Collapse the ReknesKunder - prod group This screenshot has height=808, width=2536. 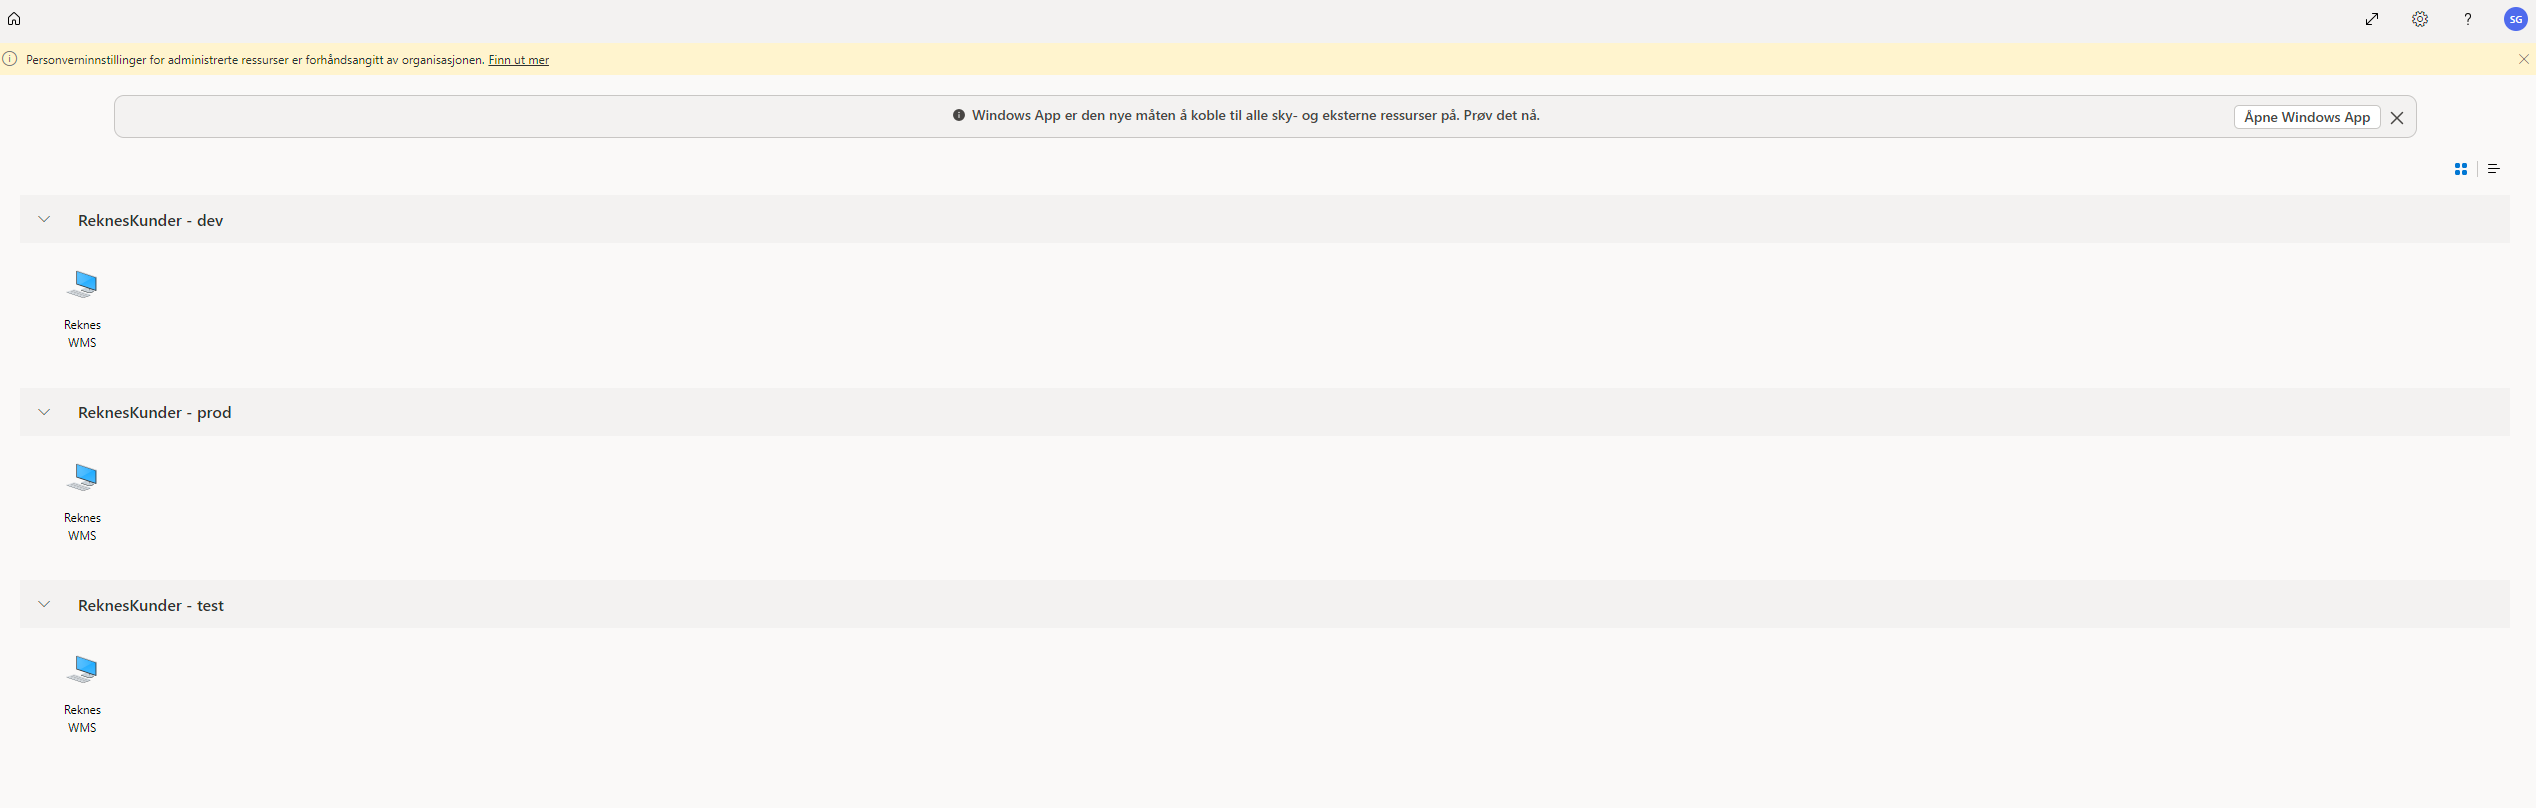(x=44, y=412)
